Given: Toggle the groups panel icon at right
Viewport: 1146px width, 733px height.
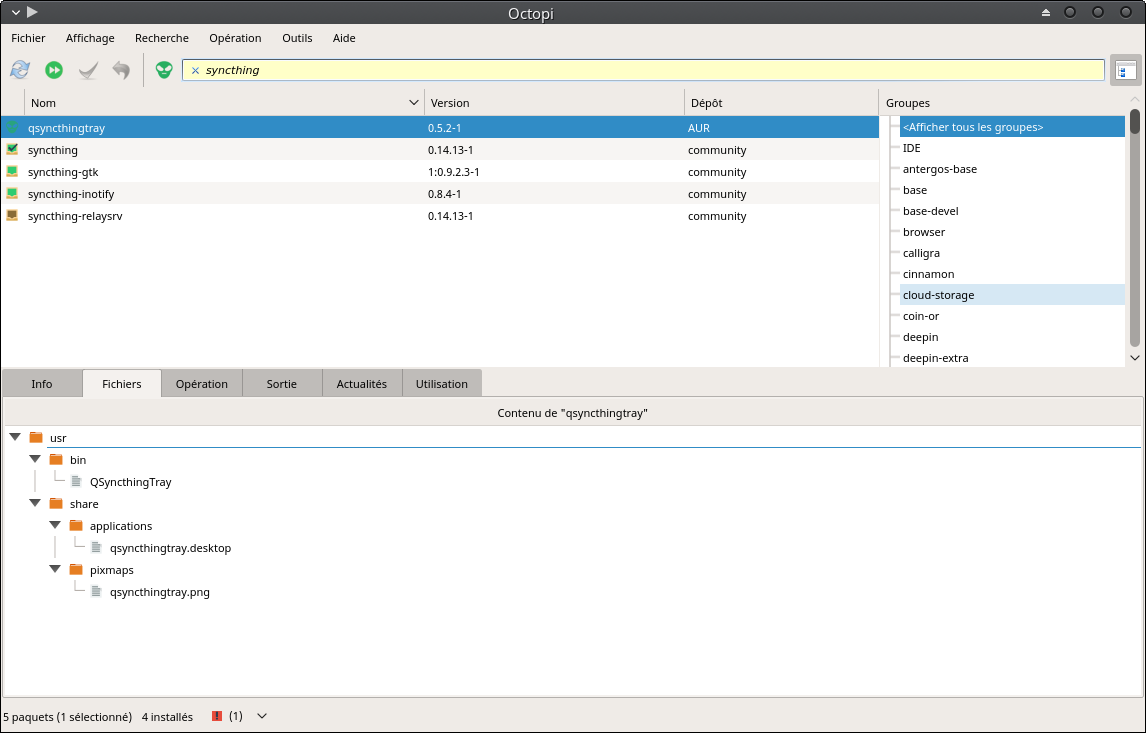Looking at the screenshot, I should [1126, 70].
